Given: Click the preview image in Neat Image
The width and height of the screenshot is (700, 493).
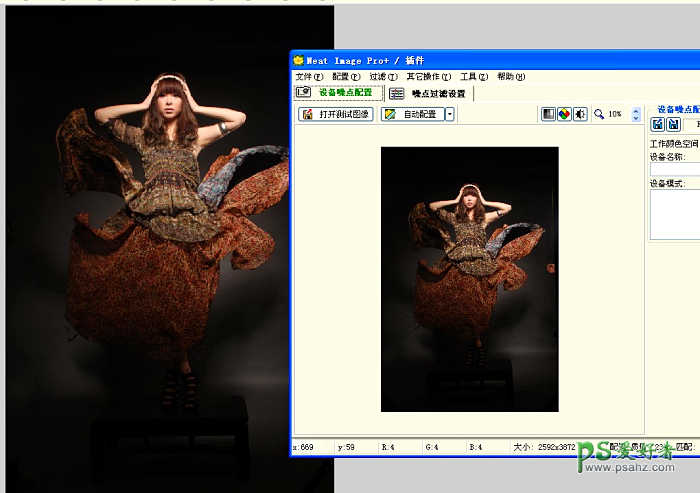Looking at the screenshot, I should click(469, 278).
